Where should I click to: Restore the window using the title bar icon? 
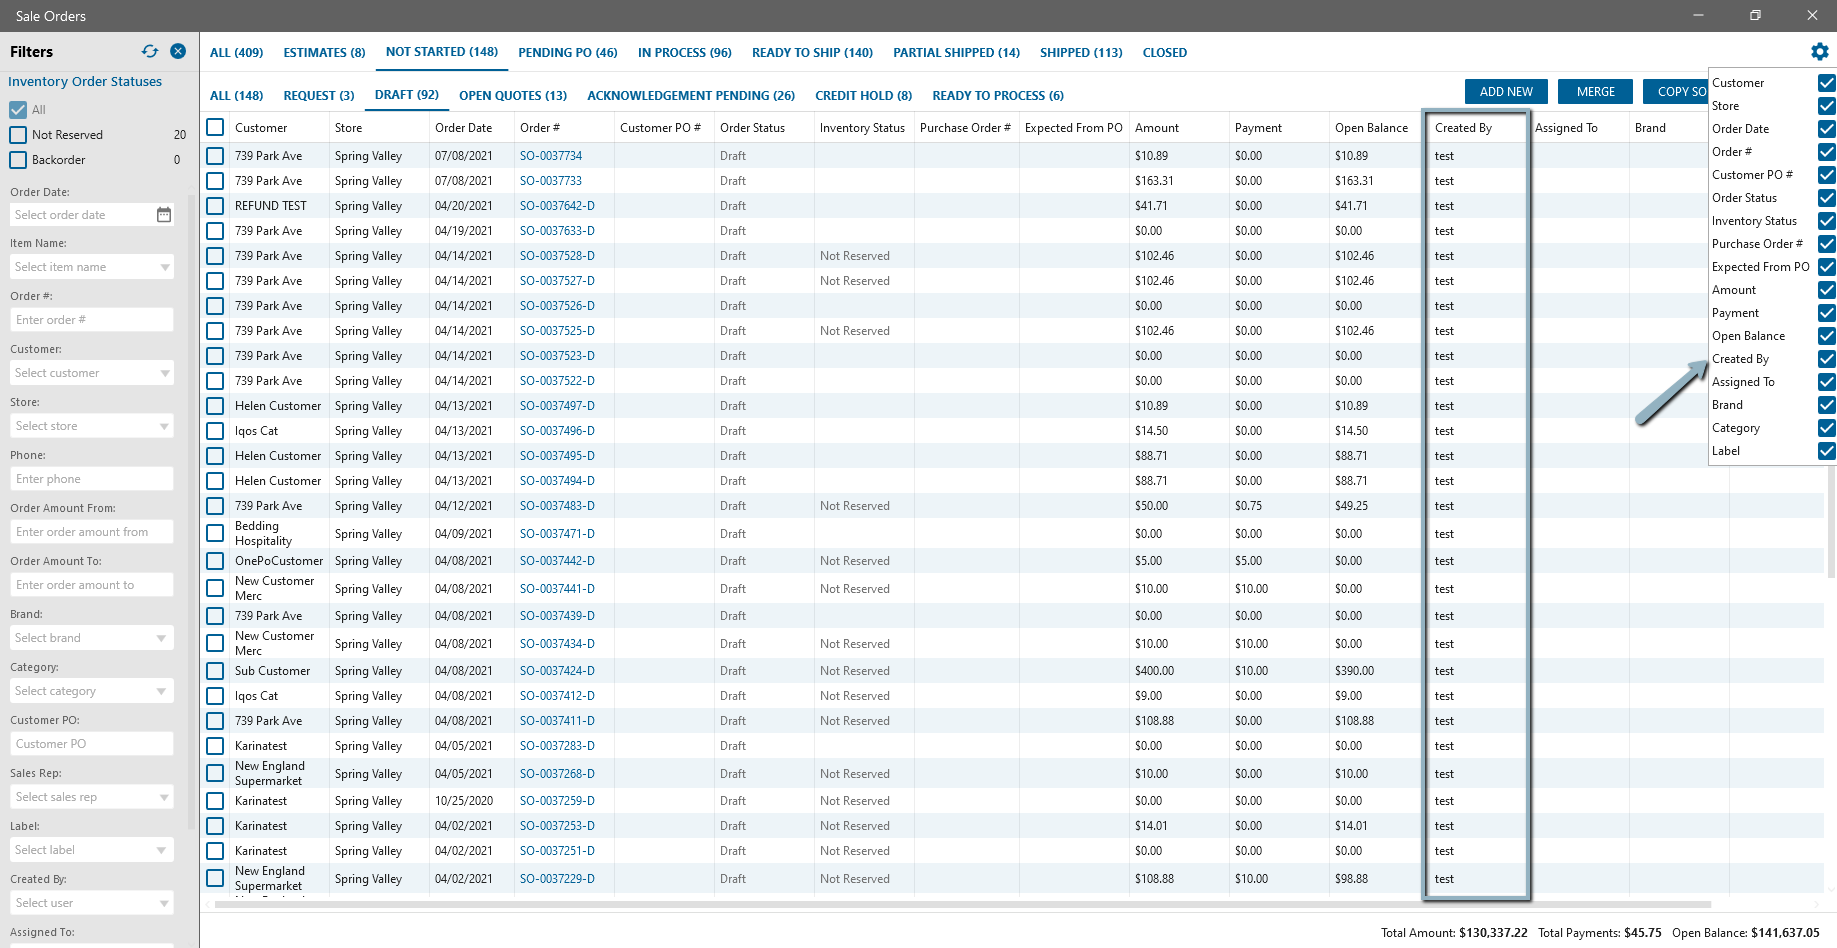[1755, 15]
